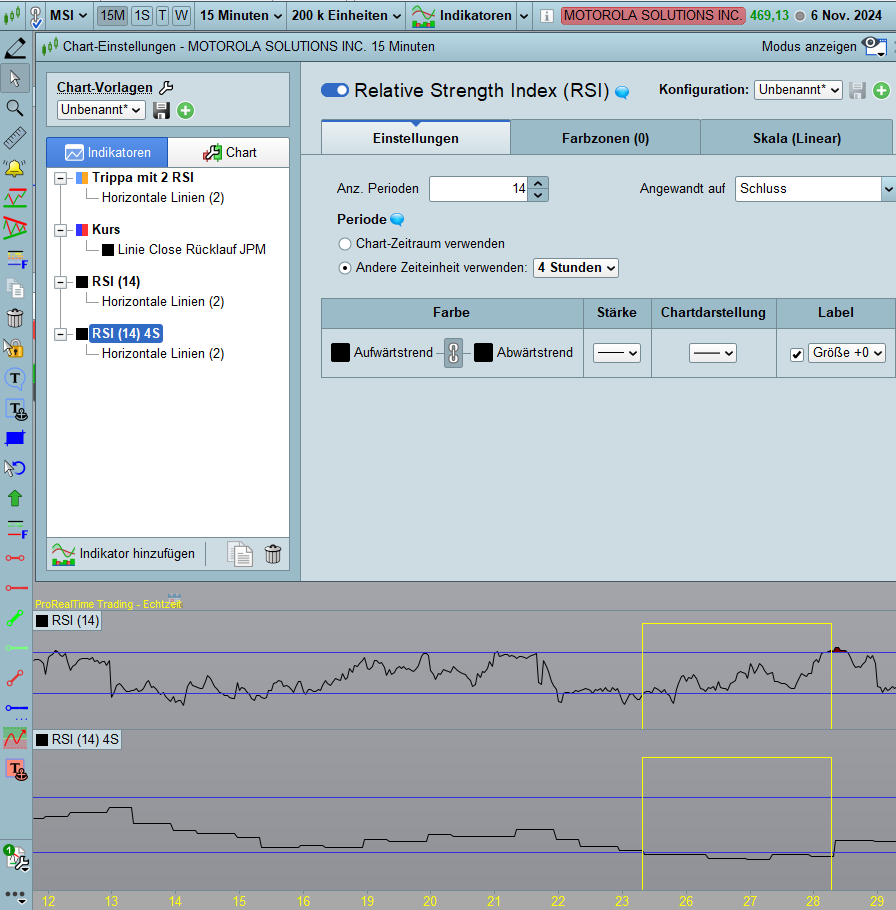Select 'Chart-Zeitraum verwenden' radio button

point(346,243)
